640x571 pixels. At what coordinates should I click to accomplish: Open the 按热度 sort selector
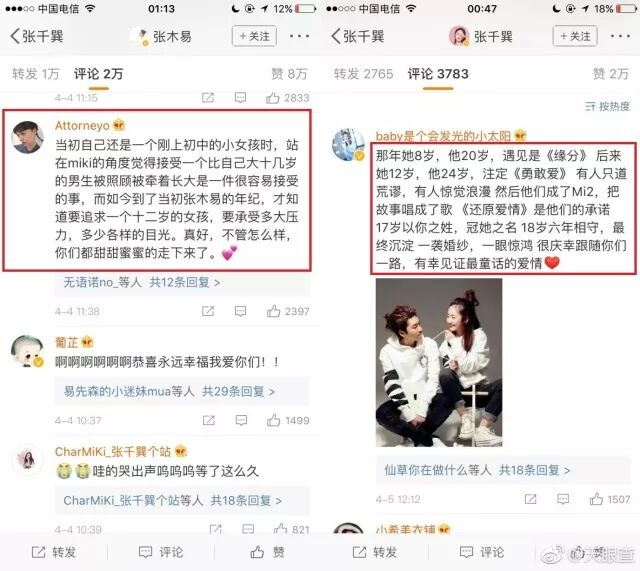click(607, 107)
